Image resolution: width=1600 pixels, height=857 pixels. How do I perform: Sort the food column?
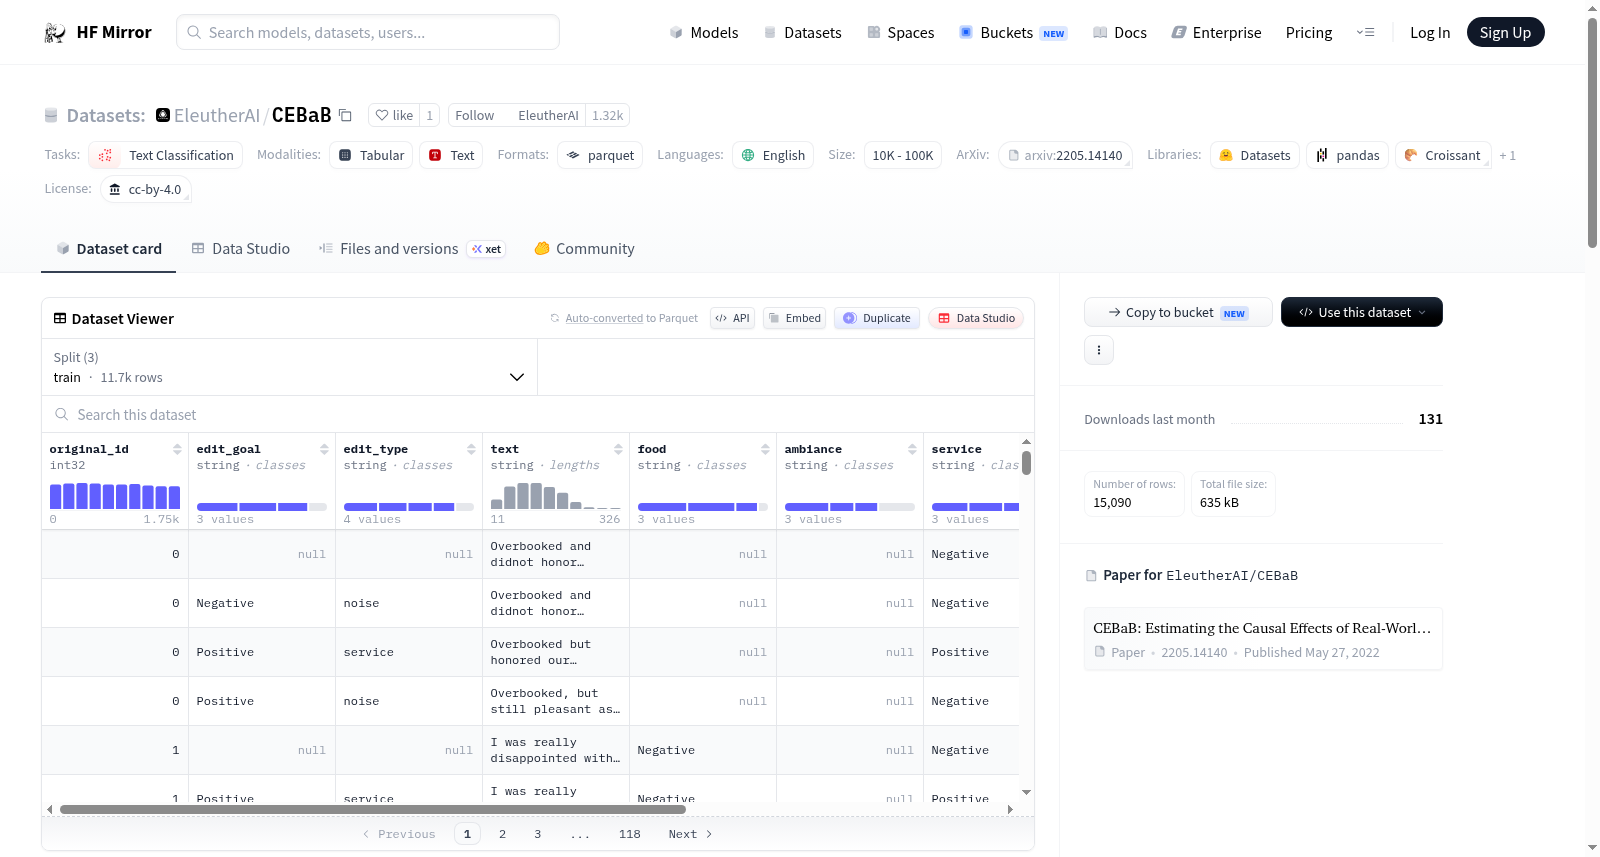[x=765, y=449]
